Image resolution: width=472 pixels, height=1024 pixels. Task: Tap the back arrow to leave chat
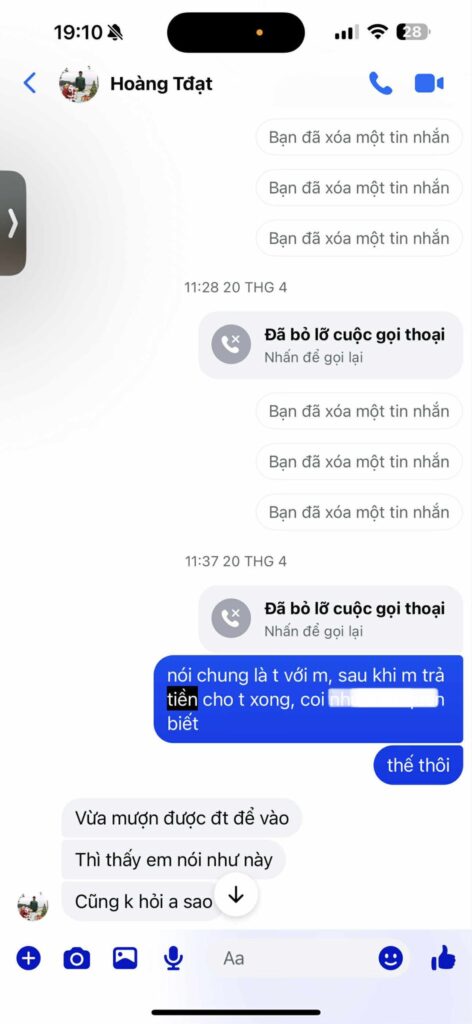coord(29,84)
